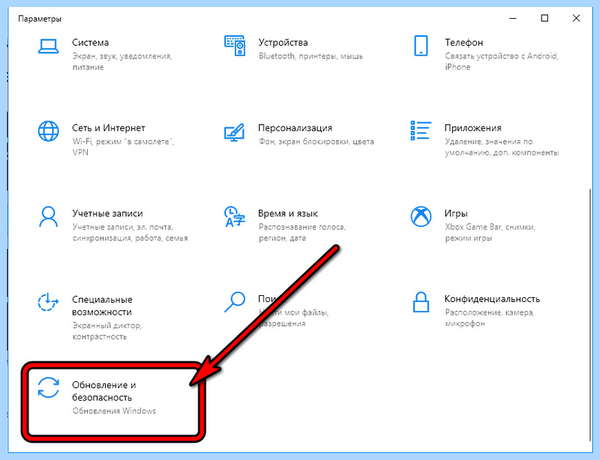Click text 'Фон, экран блокировки, цвета'
600x460 pixels.
tap(316, 141)
